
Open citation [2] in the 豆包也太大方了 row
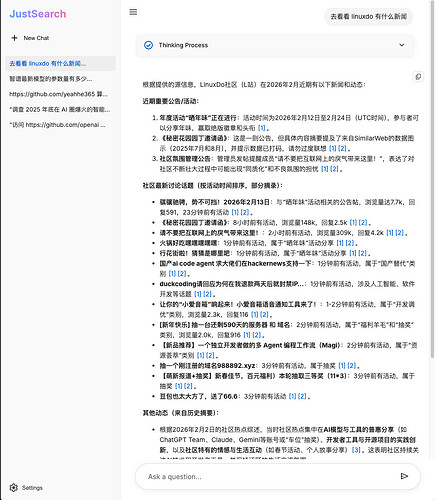302,396
